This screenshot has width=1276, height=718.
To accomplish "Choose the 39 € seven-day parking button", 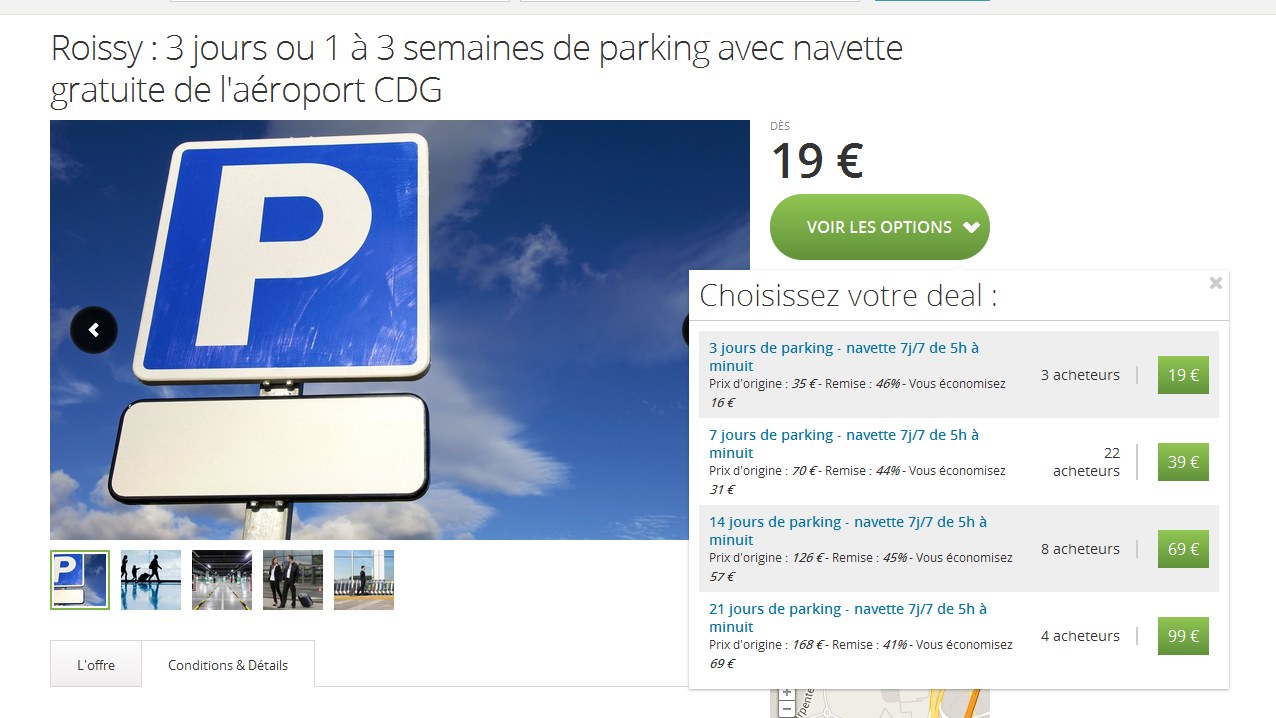I will (x=1183, y=462).
